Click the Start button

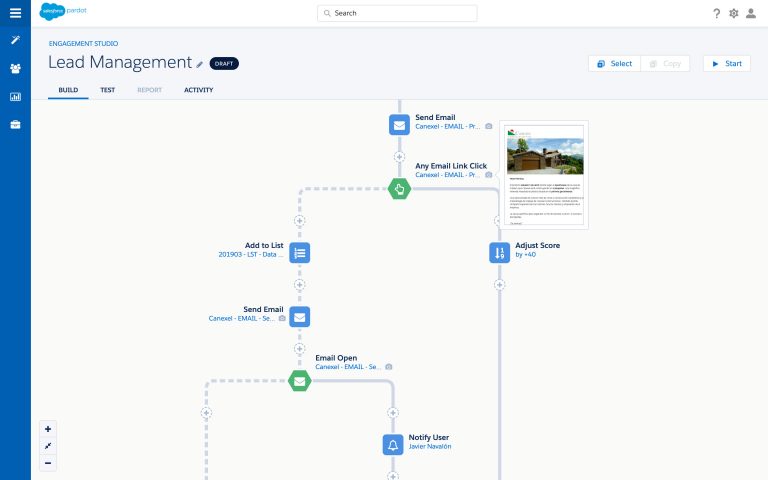726,63
